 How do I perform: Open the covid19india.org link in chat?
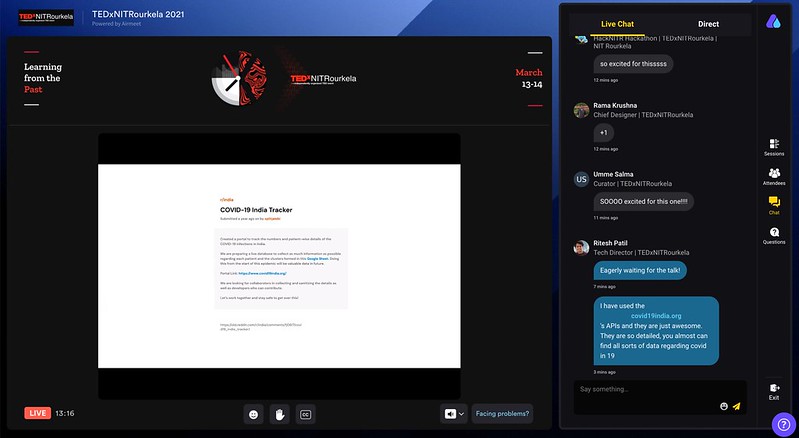[x=656, y=316]
